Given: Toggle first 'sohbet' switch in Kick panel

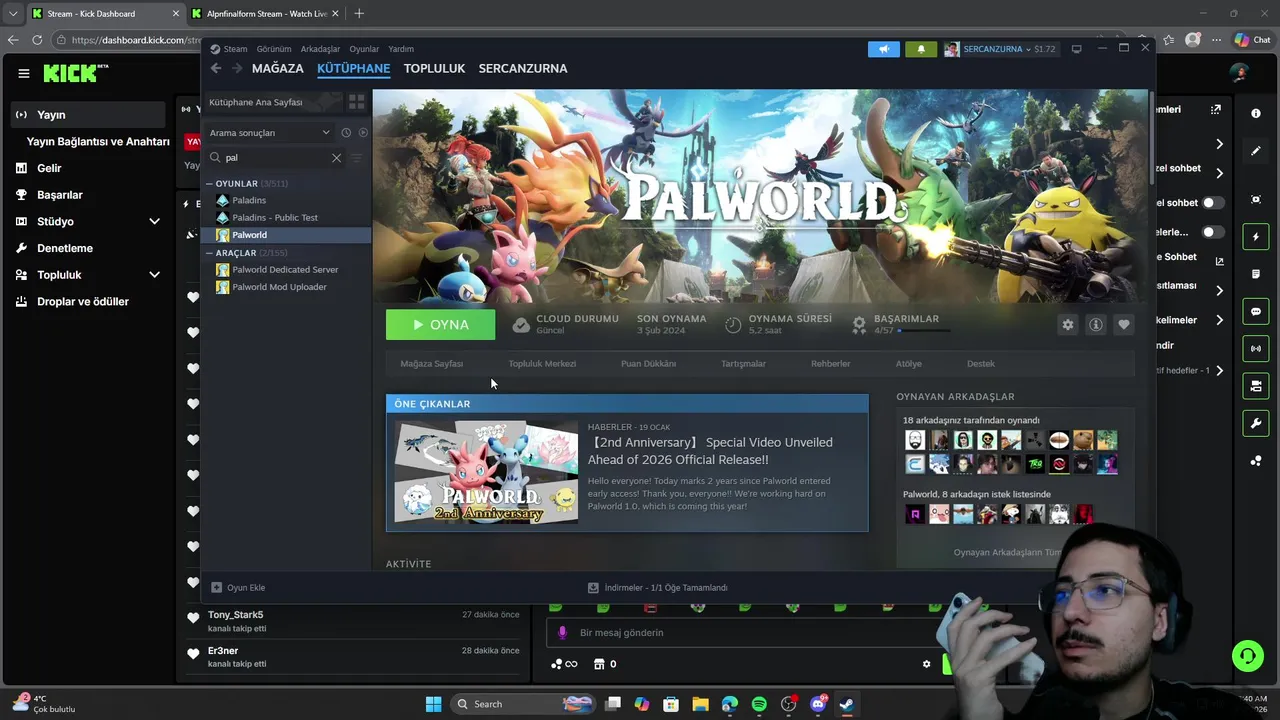Looking at the screenshot, I should (x=1212, y=203).
